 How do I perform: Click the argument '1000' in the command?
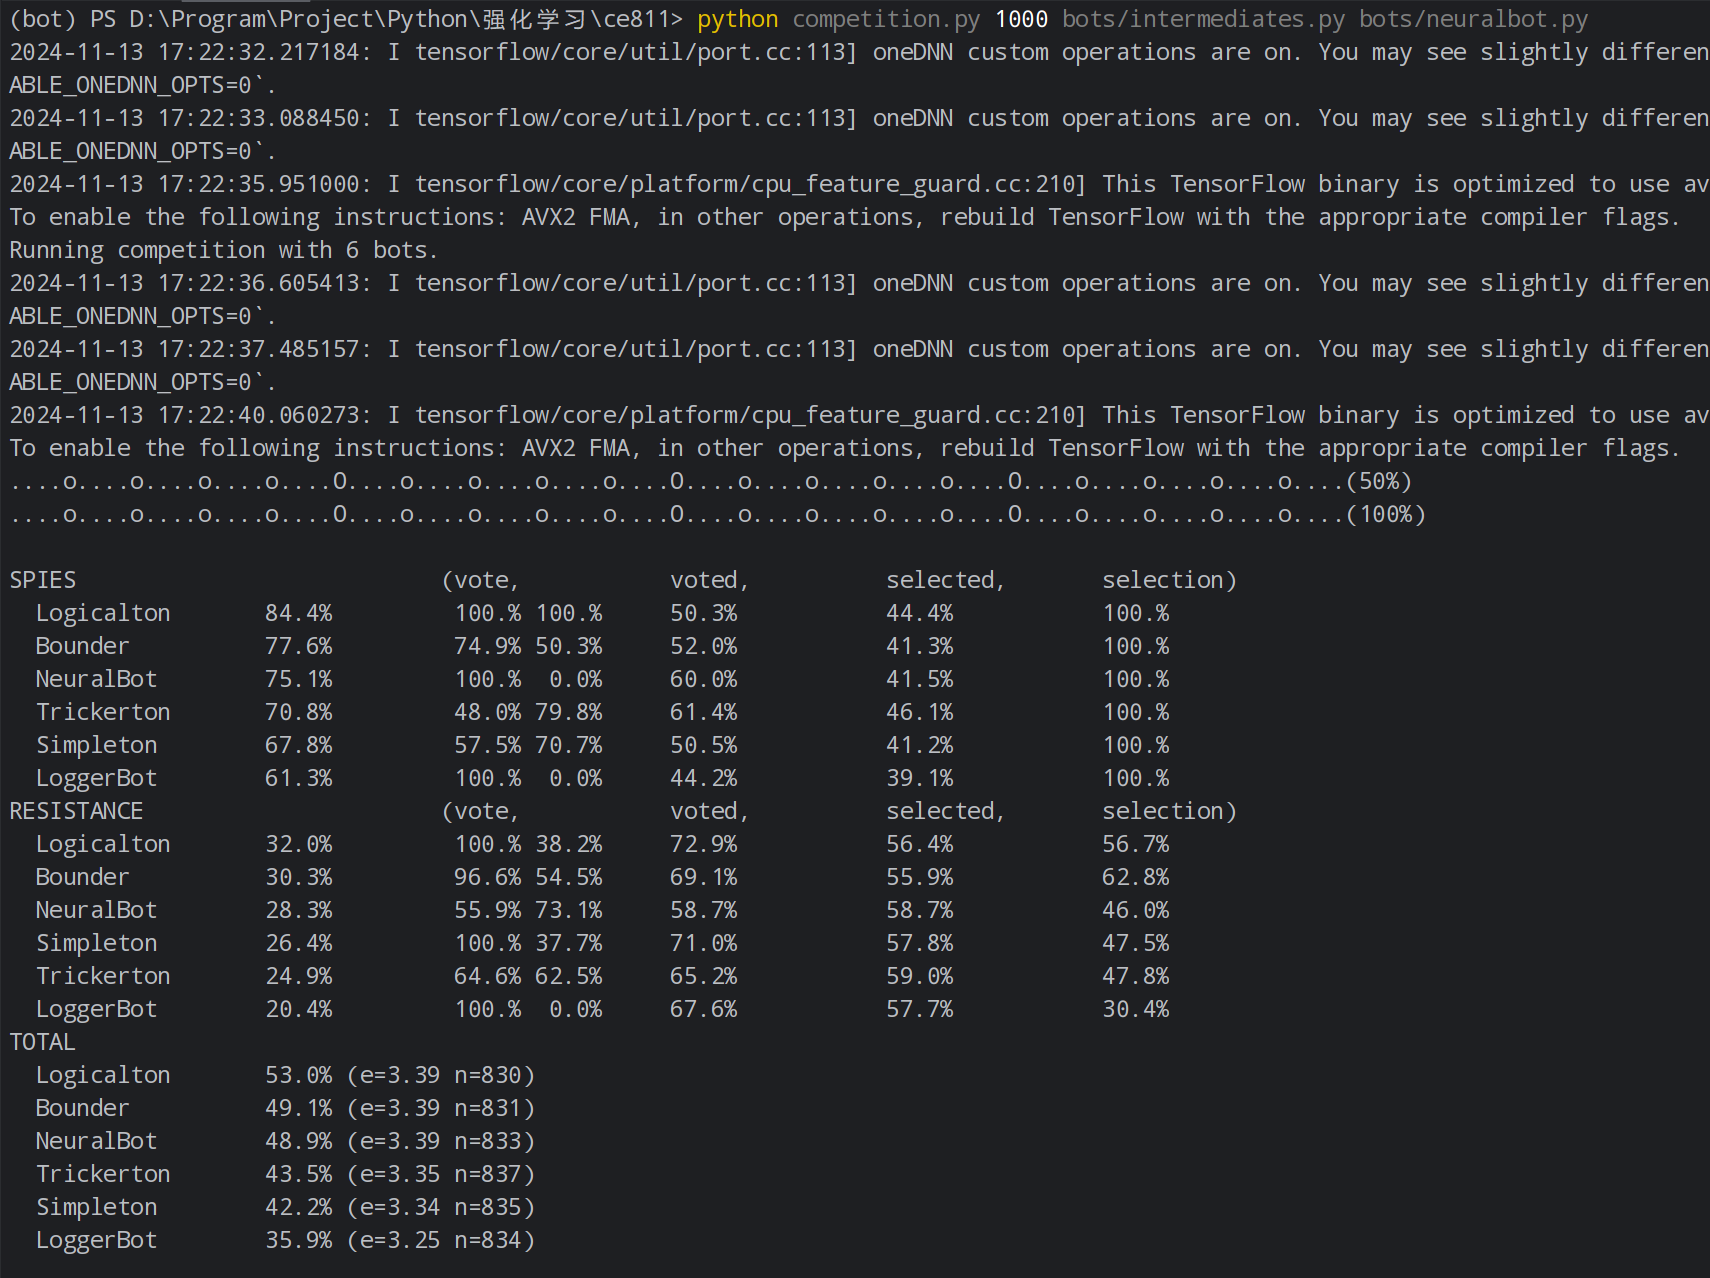pyautogui.click(x=1020, y=19)
